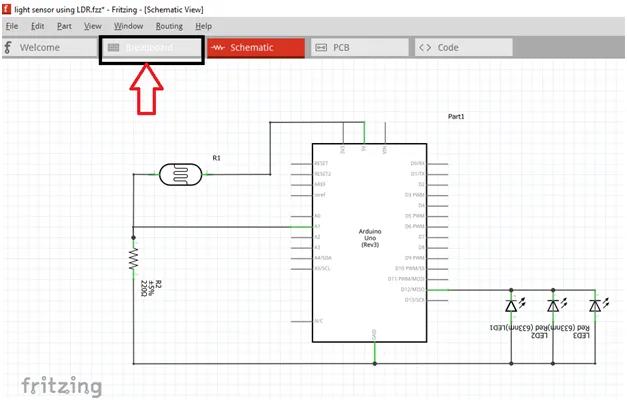Viewport: 627px width, 400px height.
Task: Select the LED2 diode symbol
Action: pyautogui.click(x=553, y=306)
